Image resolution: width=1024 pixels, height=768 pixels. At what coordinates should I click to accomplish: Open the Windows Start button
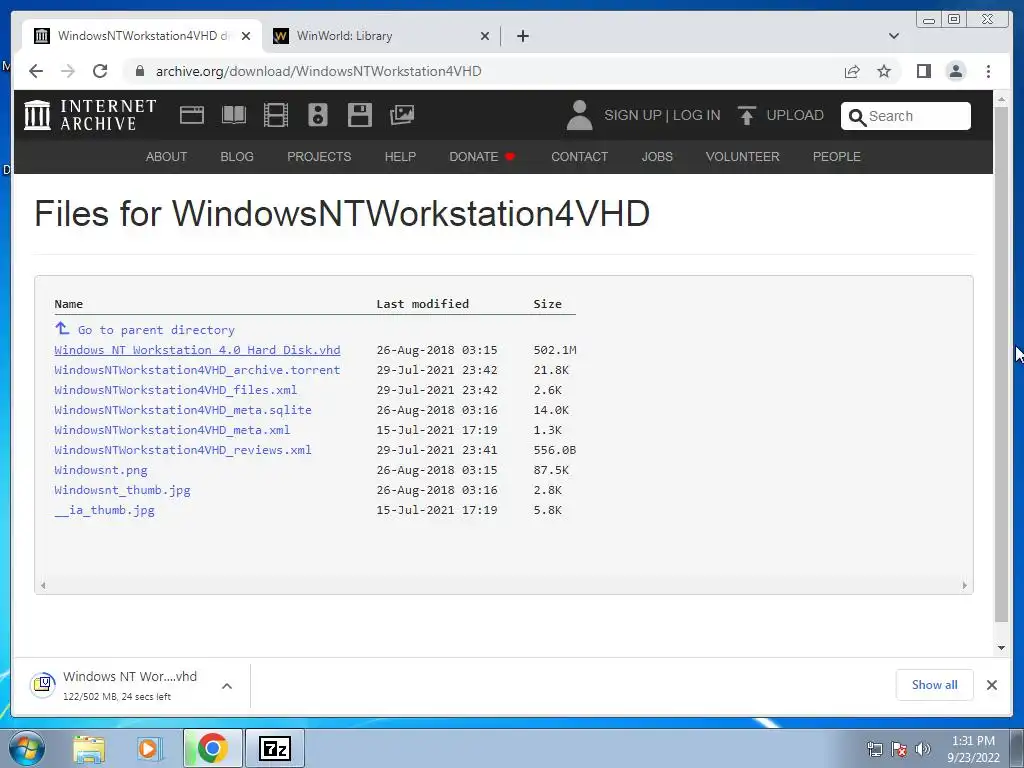(x=26, y=748)
